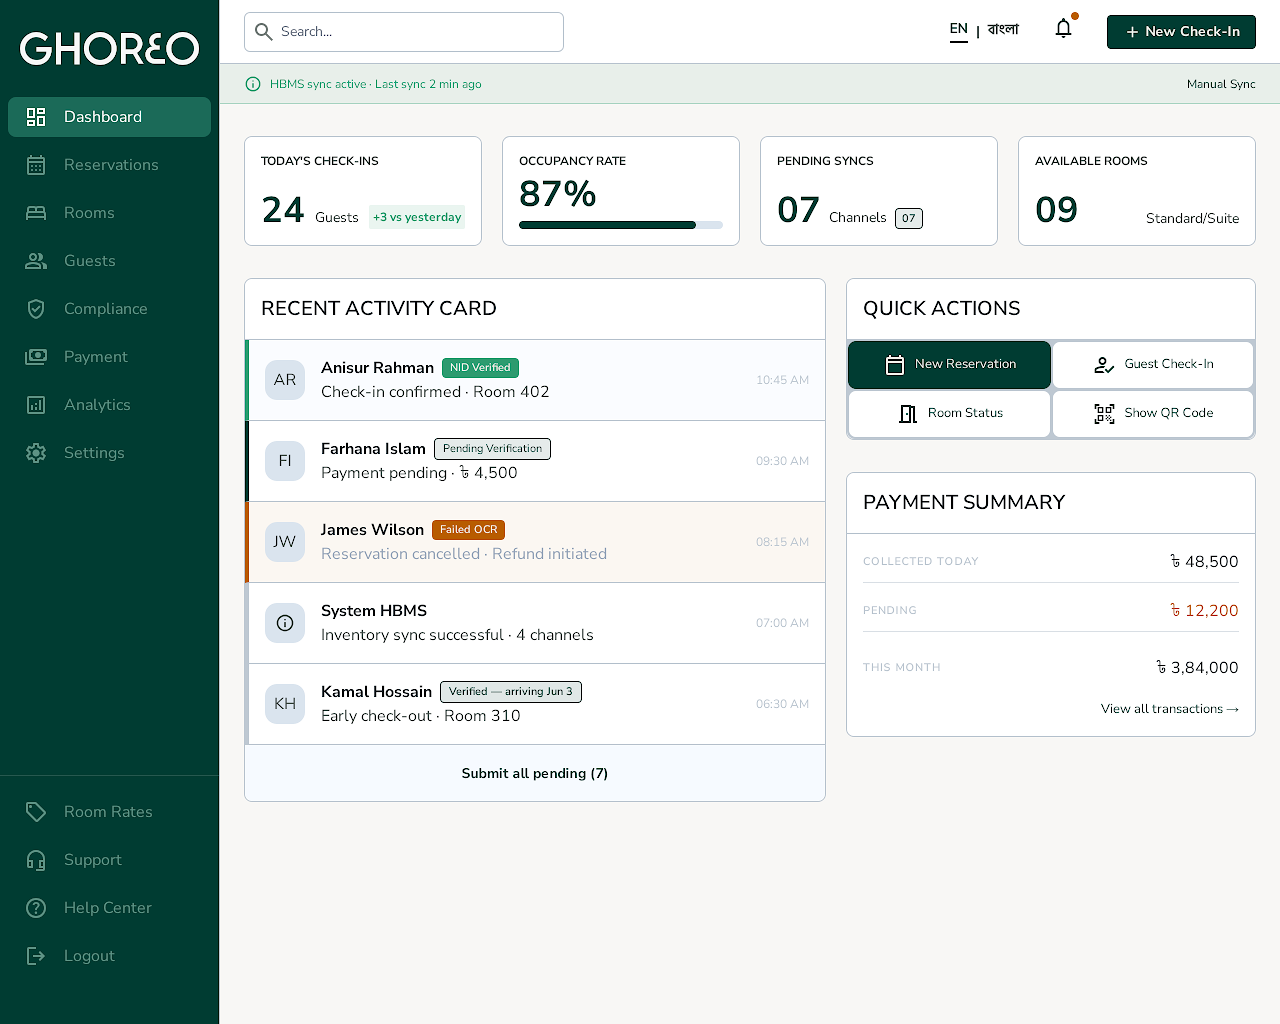Open Room Rates page

point(110,812)
